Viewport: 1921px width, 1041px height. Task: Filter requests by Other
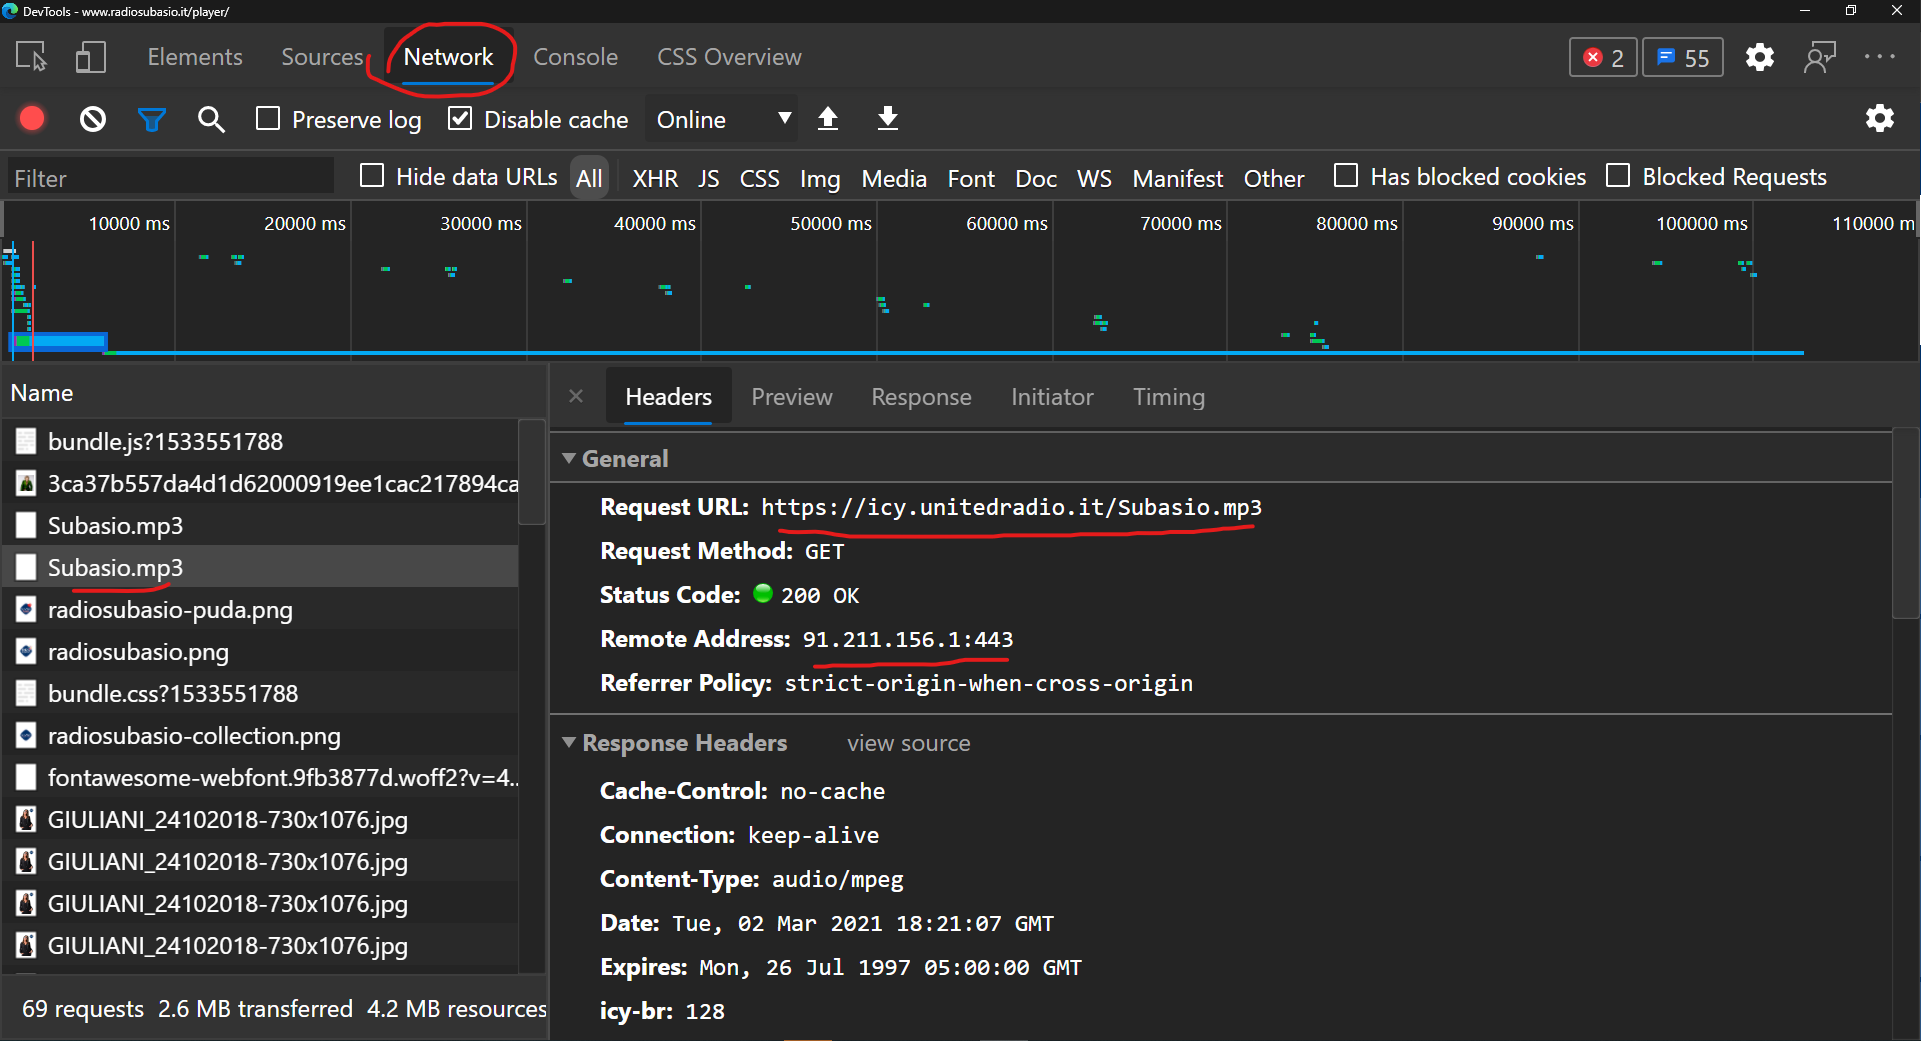(1273, 179)
